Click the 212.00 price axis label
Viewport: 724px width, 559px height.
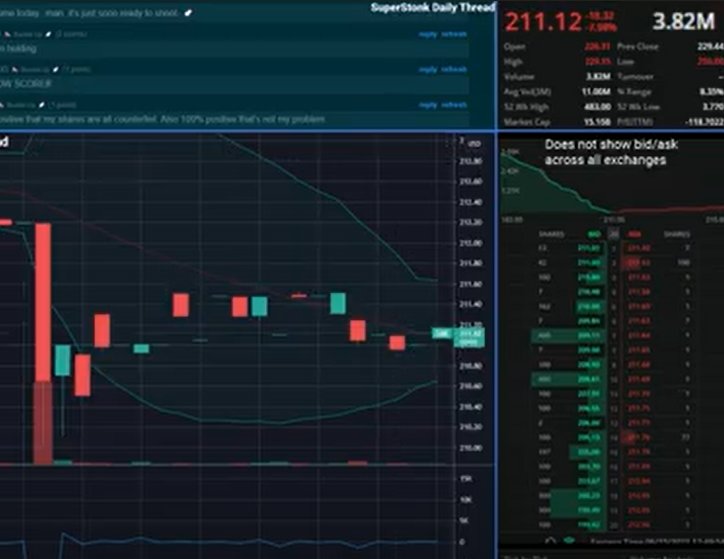(x=471, y=243)
